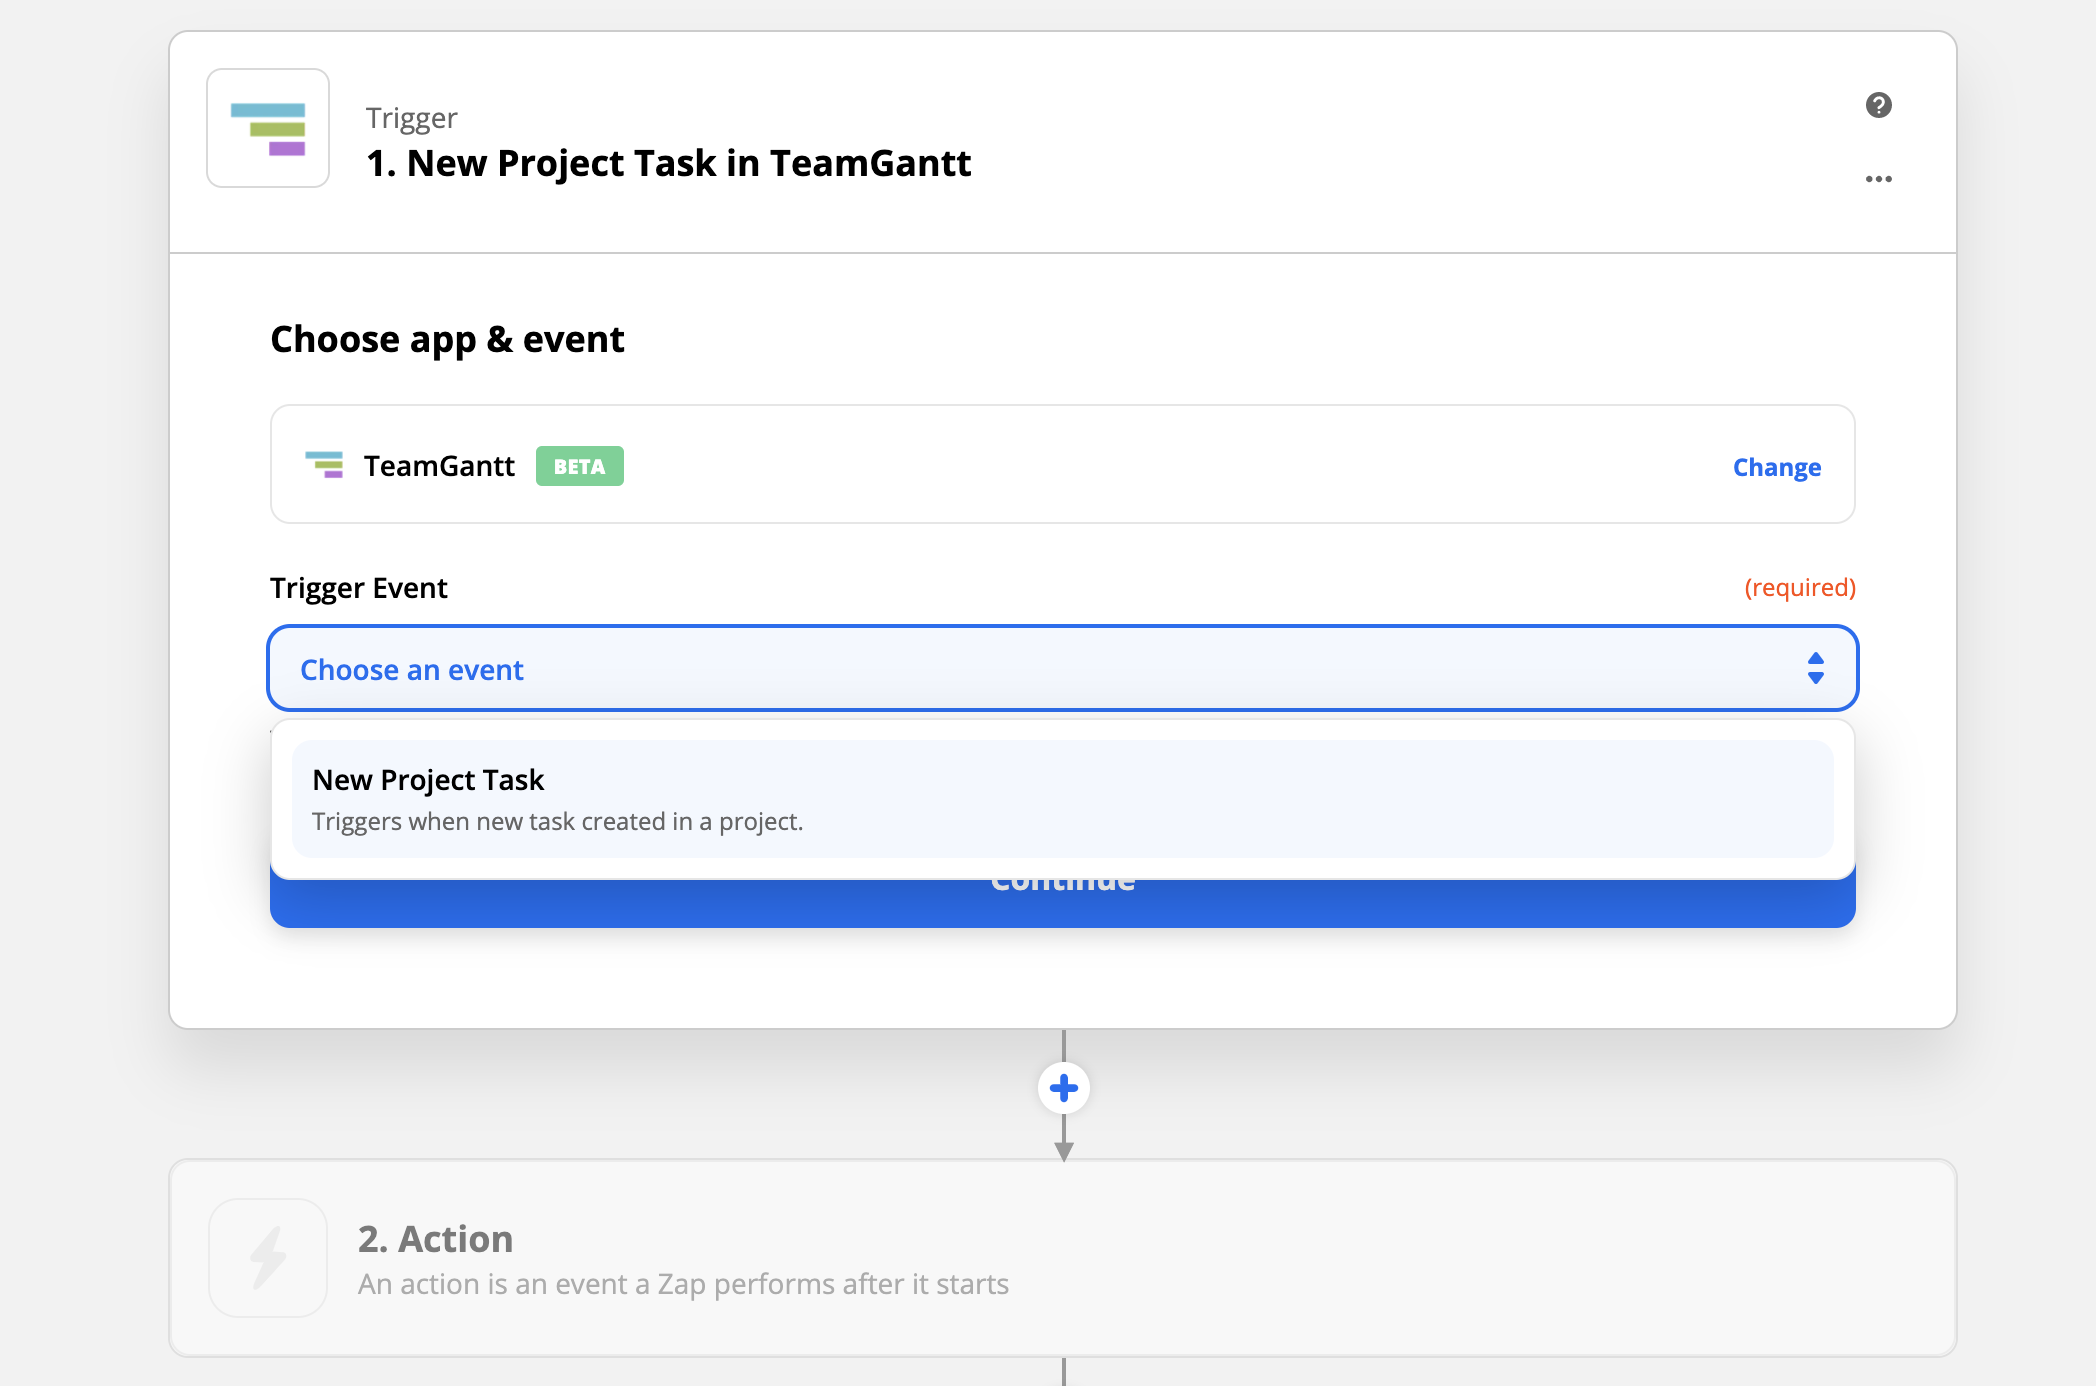Open the trigger step ellipsis options menu
2096x1386 pixels.
(x=1880, y=178)
